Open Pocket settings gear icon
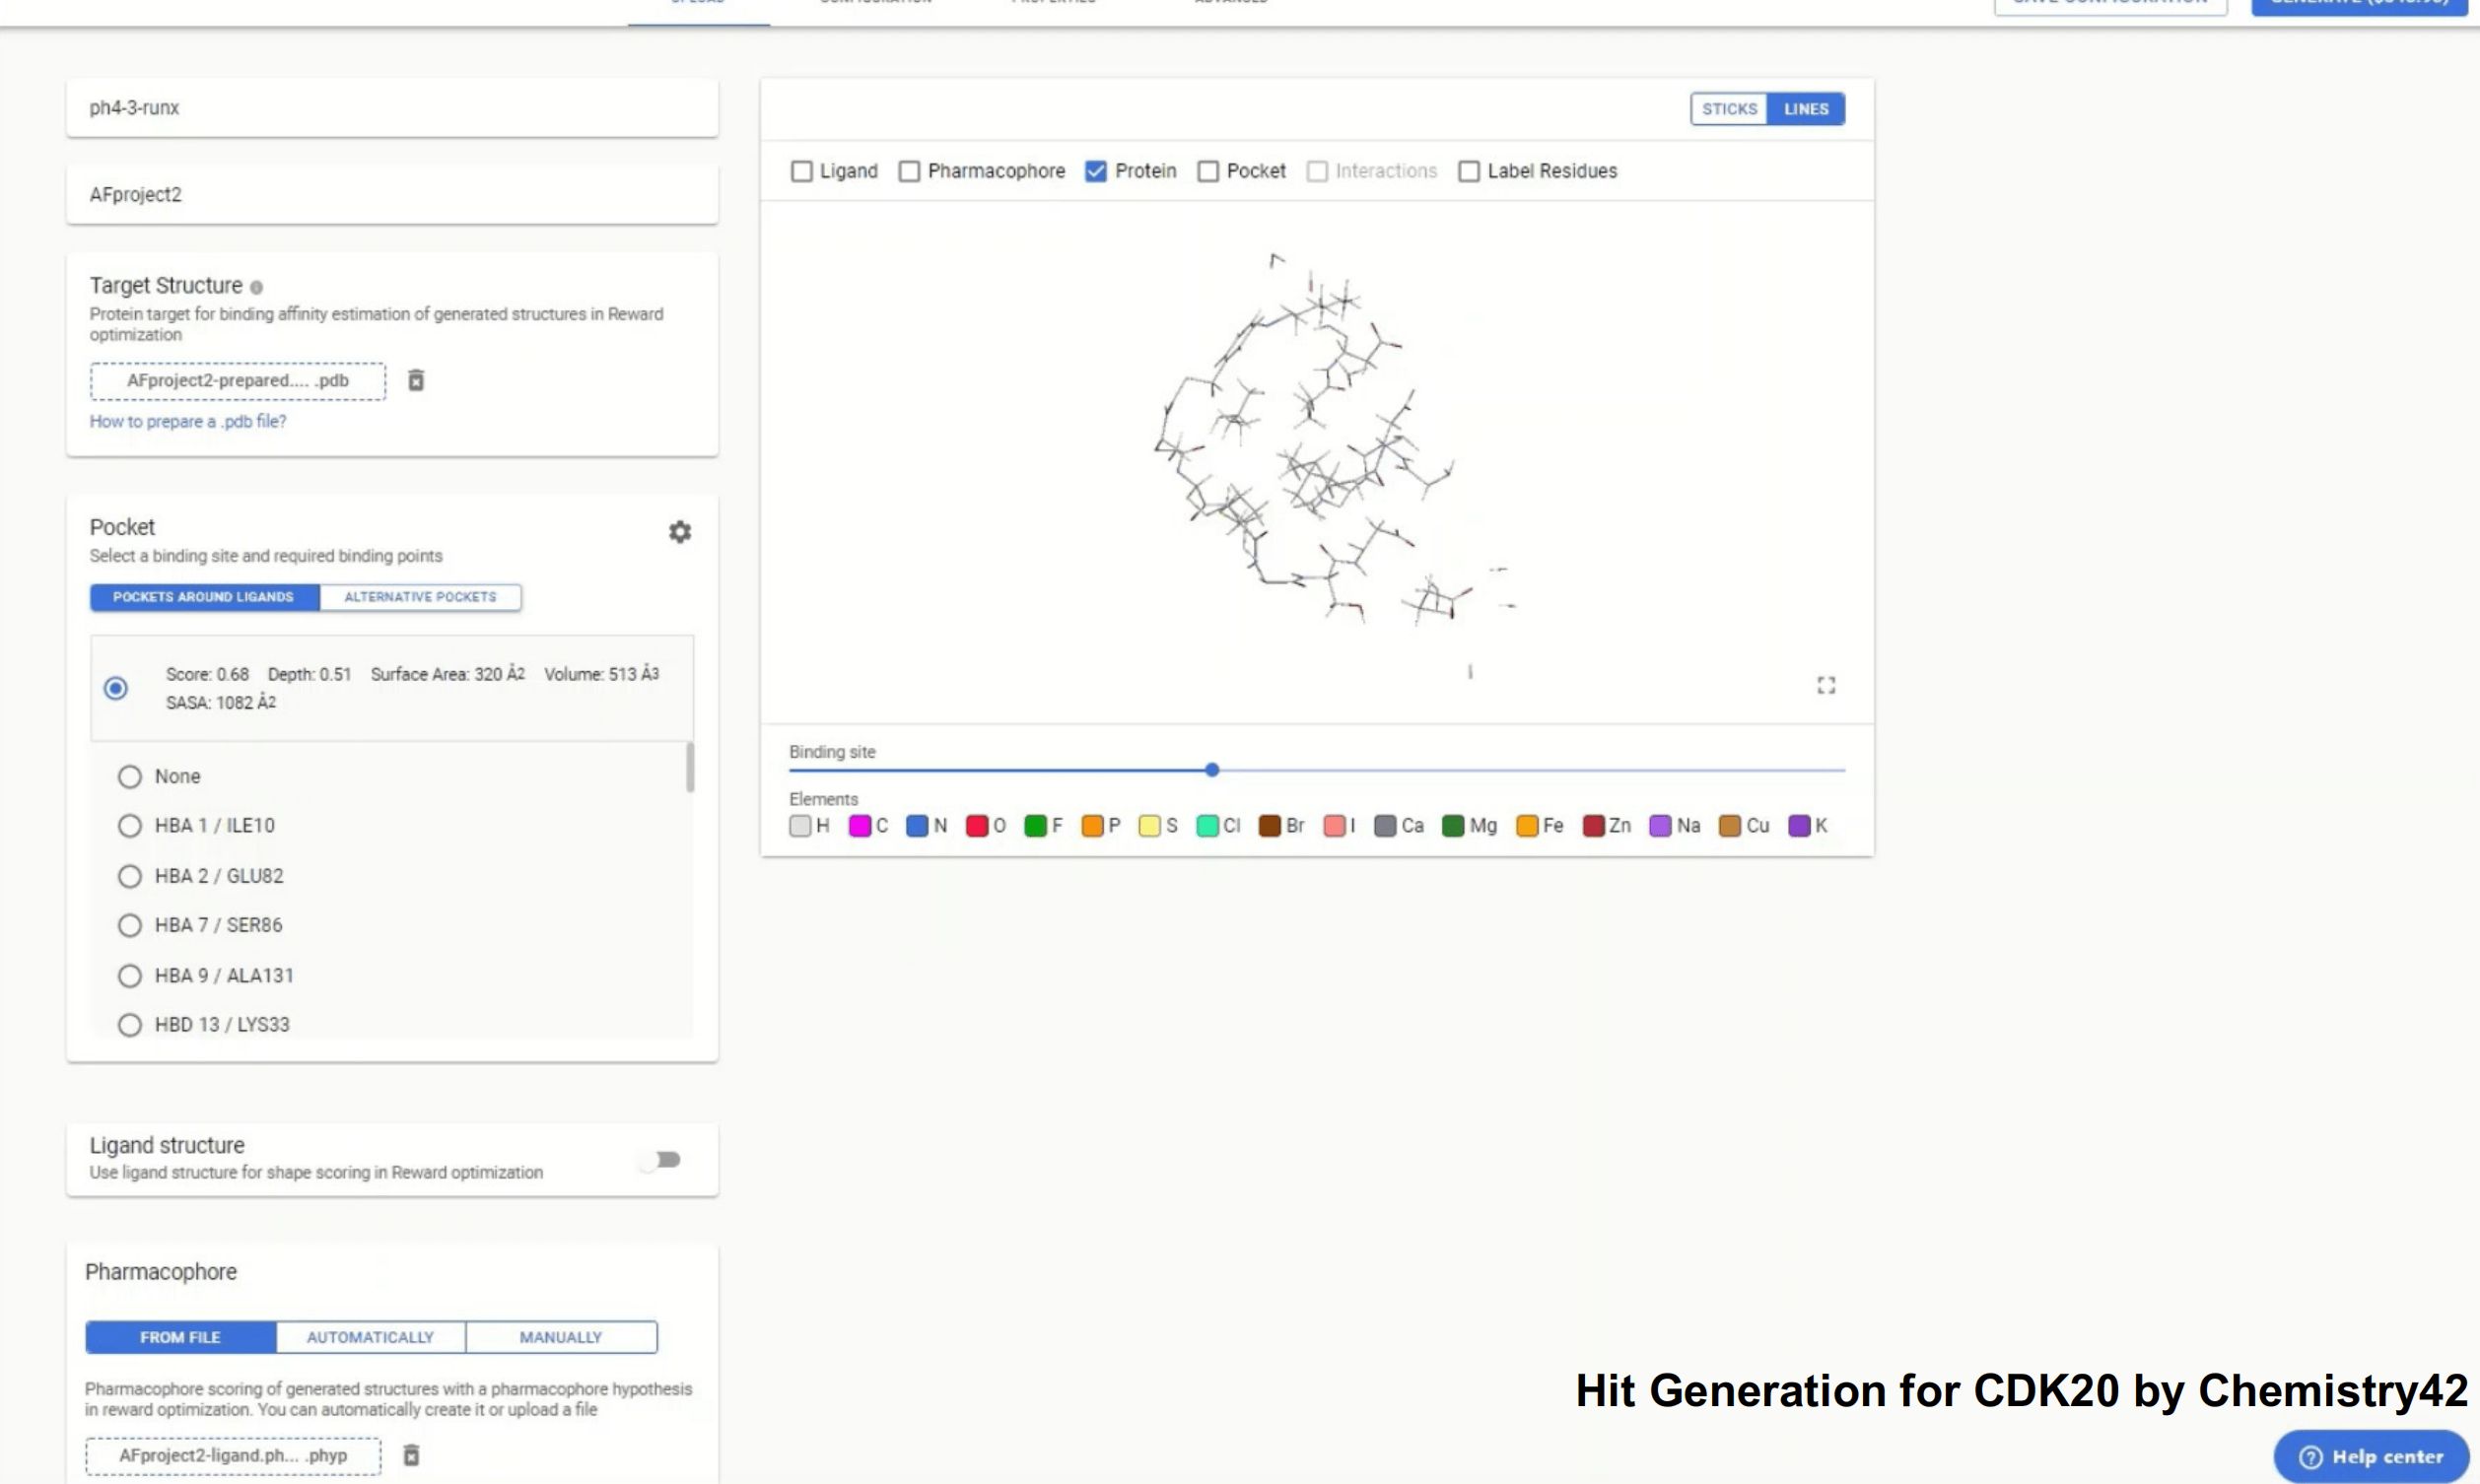 tap(680, 532)
